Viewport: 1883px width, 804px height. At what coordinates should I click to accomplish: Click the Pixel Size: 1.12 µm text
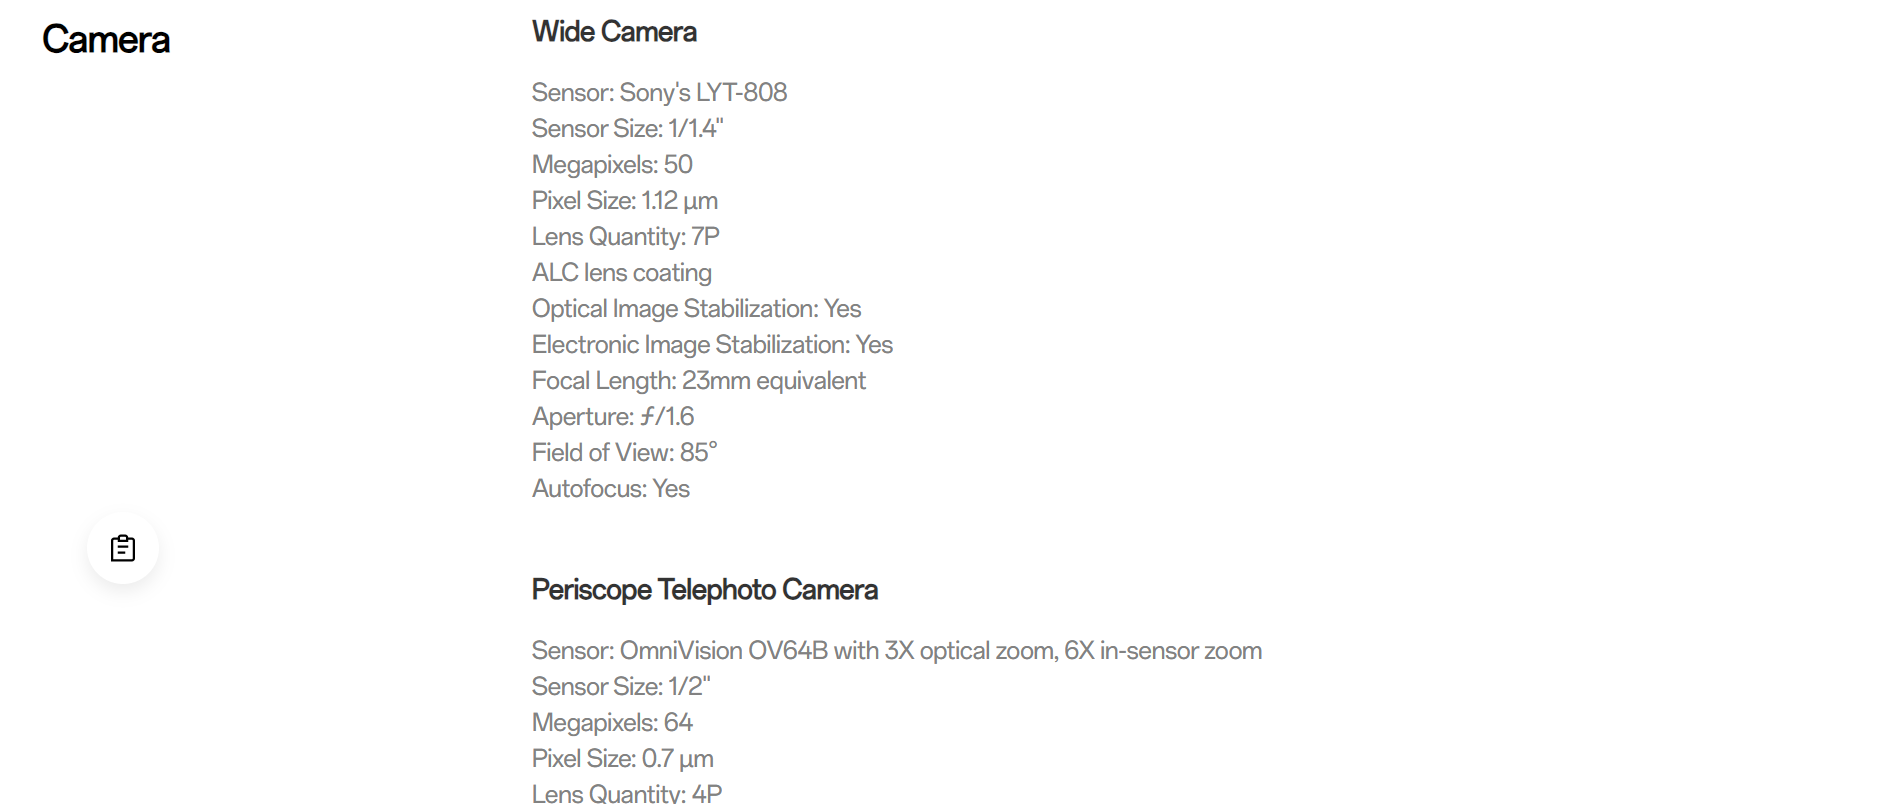click(x=625, y=200)
